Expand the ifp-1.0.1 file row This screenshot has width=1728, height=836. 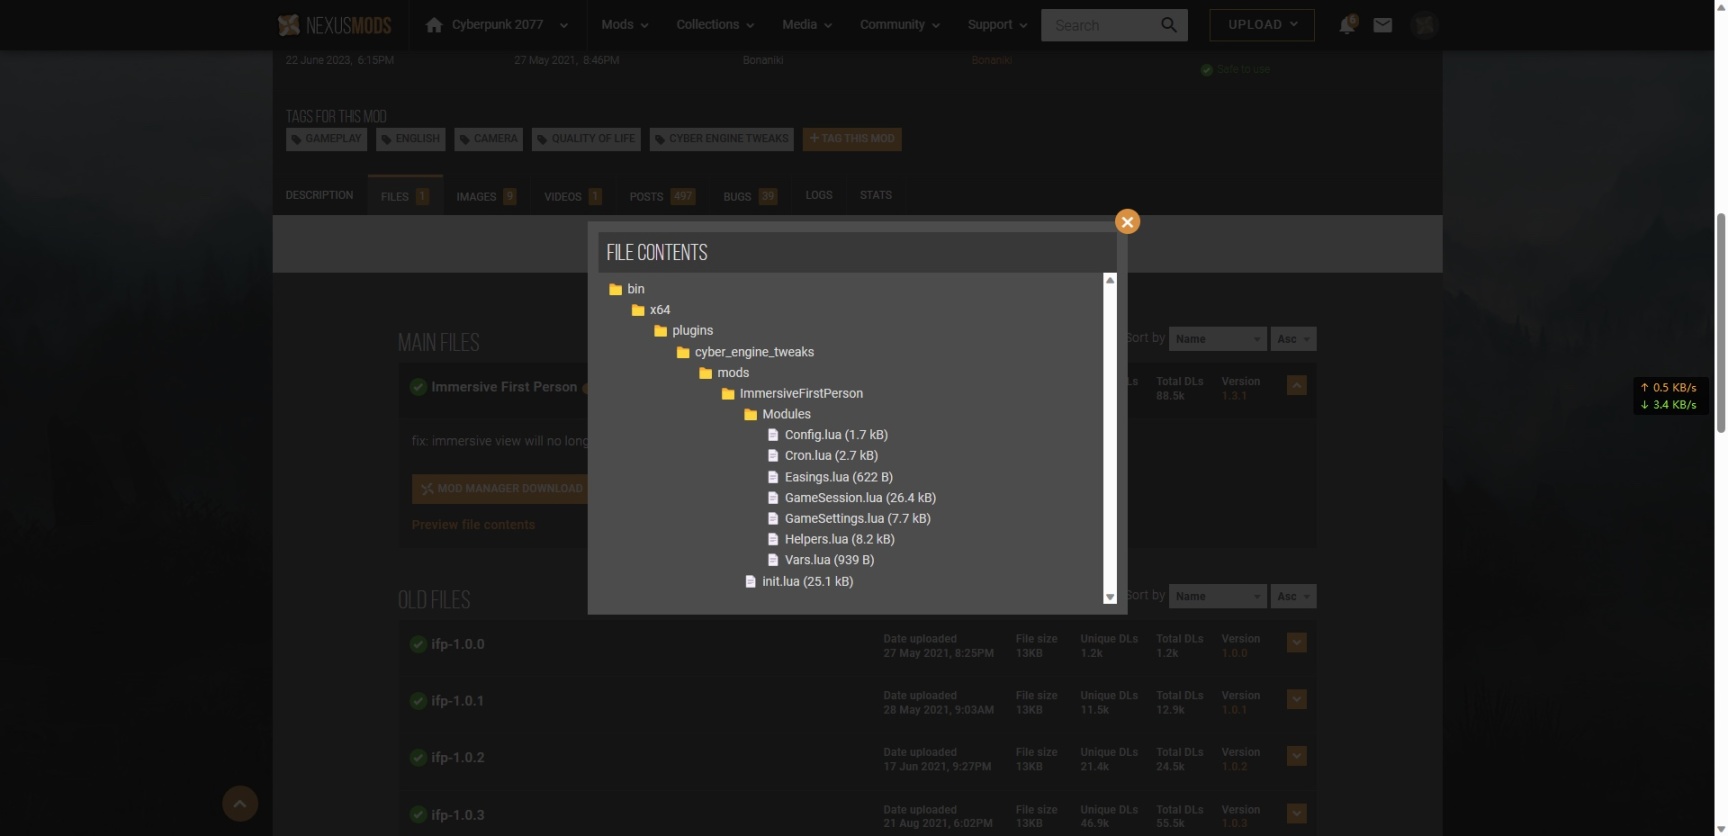(1297, 699)
